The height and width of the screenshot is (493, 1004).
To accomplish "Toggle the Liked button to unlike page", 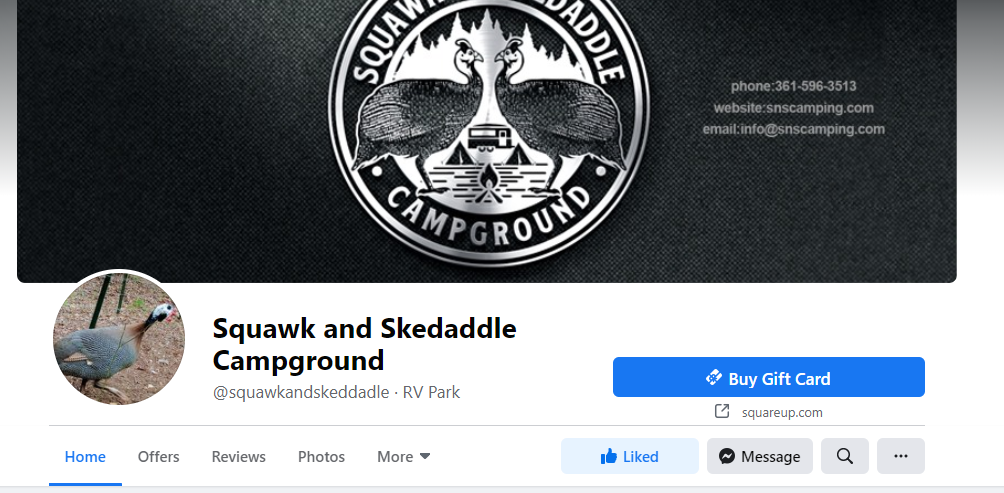I will pyautogui.click(x=629, y=457).
